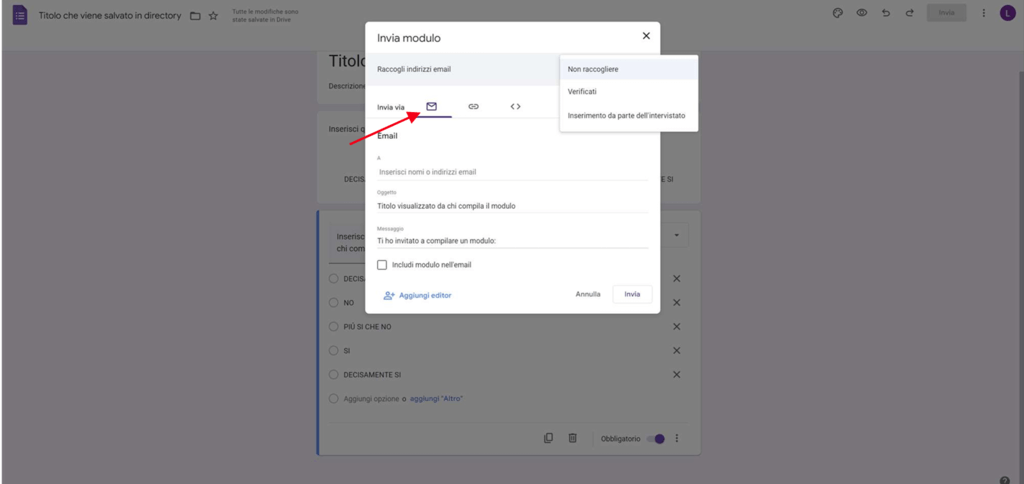Screen dimensions: 1024x484
Task: Toggle the Obbligatorio switch
Action: (656, 438)
